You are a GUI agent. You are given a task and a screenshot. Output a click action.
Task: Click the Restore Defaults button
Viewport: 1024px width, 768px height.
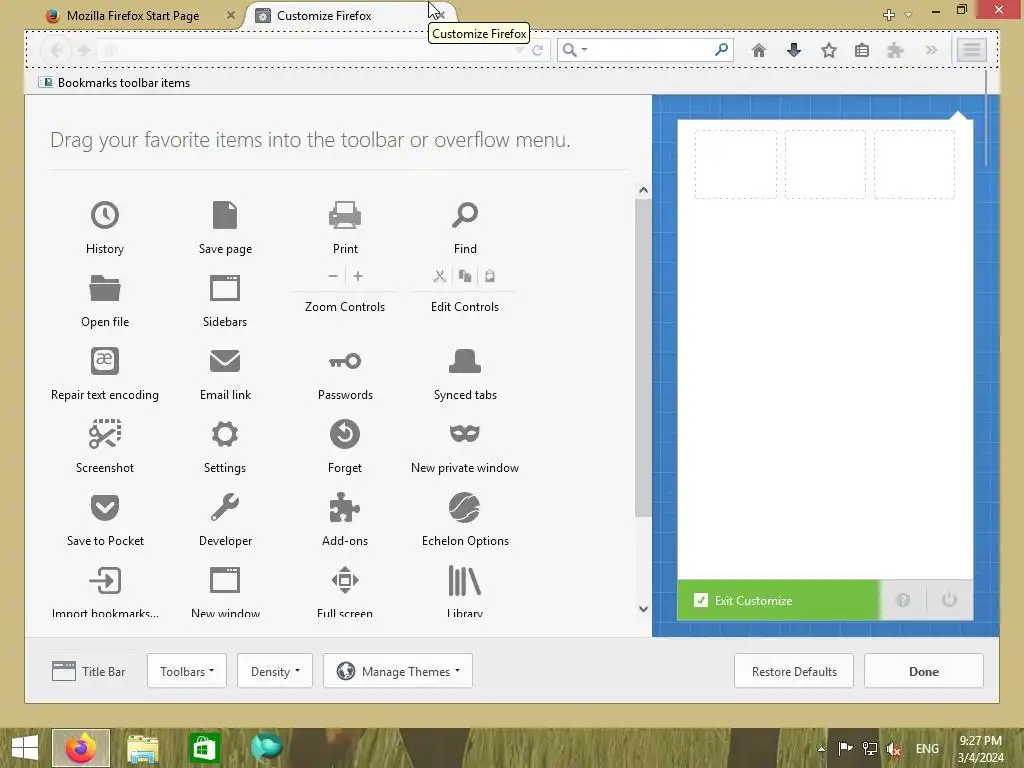(794, 671)
